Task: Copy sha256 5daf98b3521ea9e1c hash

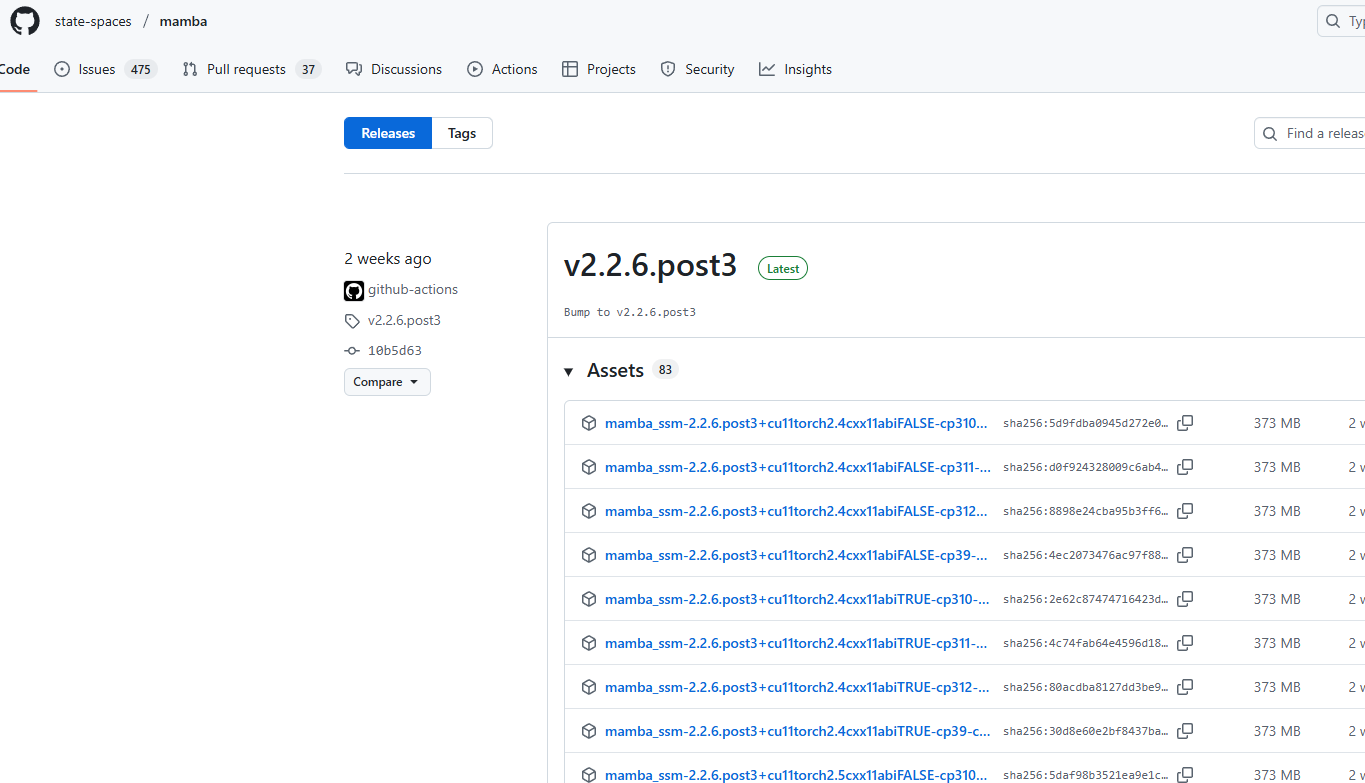Action: 1185,775
